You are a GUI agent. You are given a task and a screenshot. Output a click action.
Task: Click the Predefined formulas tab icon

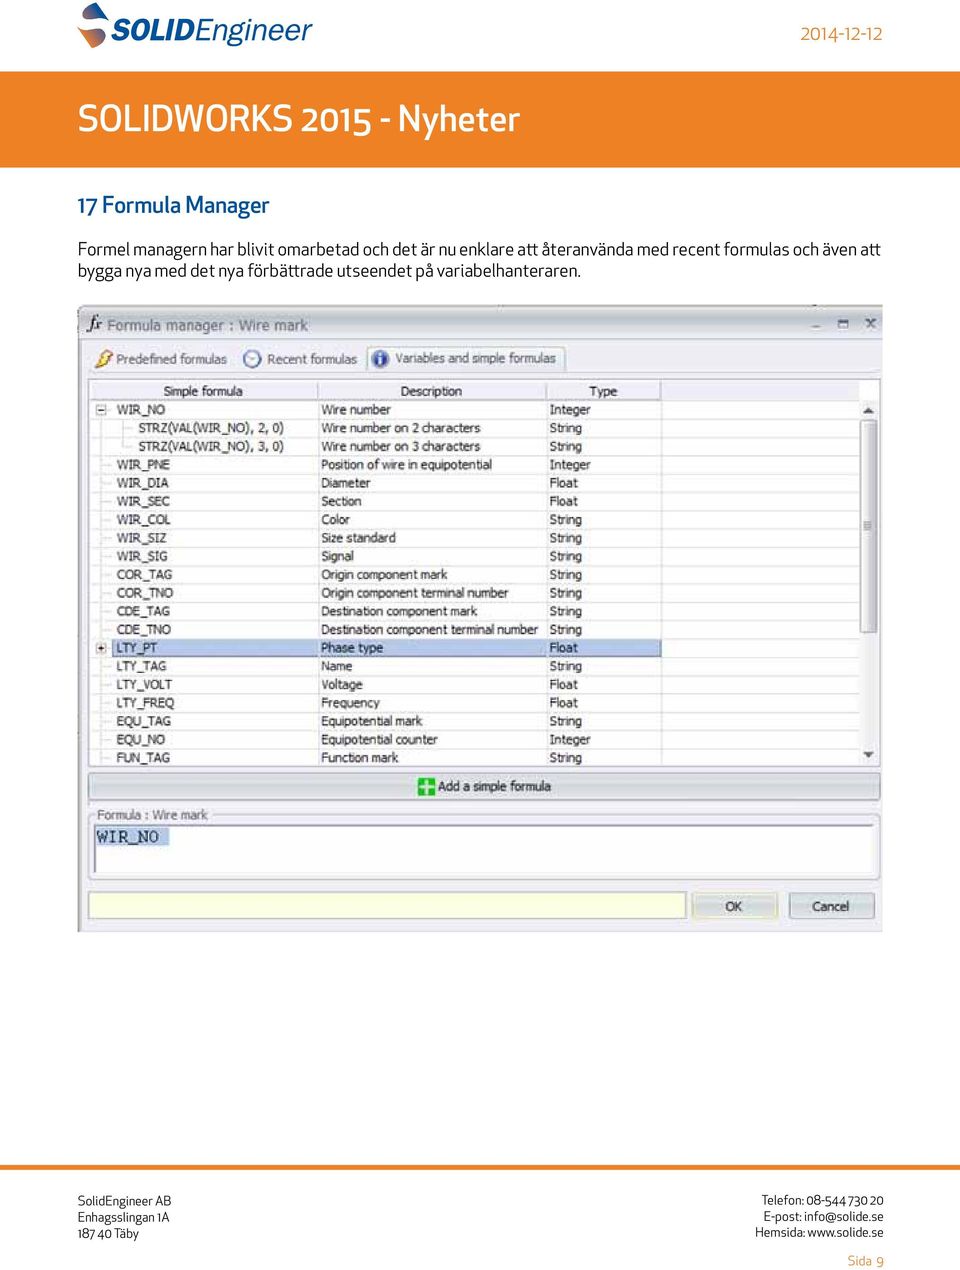(103, 359)
